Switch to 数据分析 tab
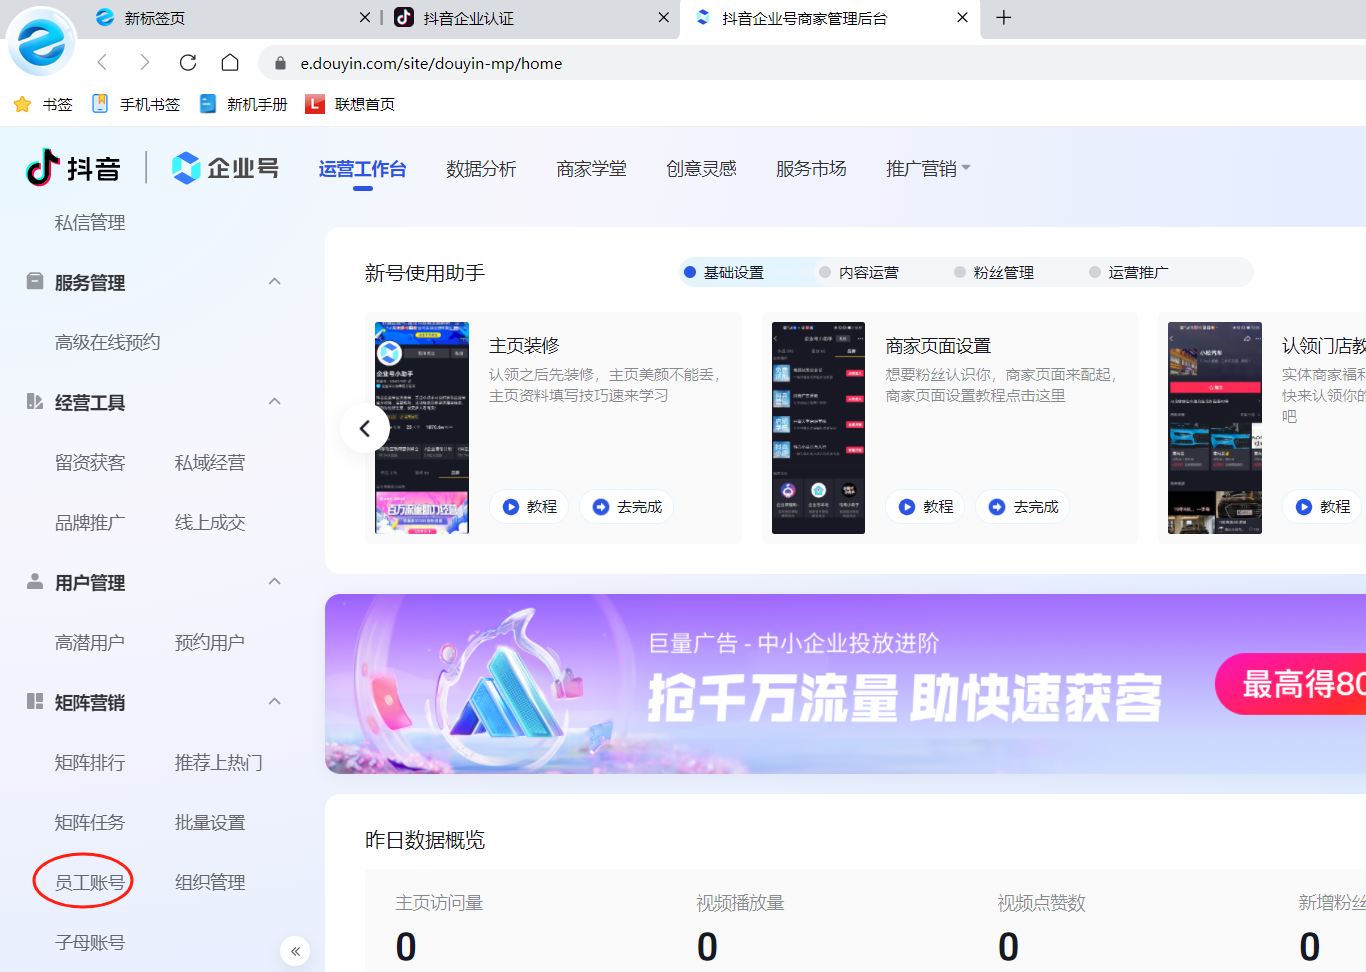 481,169
